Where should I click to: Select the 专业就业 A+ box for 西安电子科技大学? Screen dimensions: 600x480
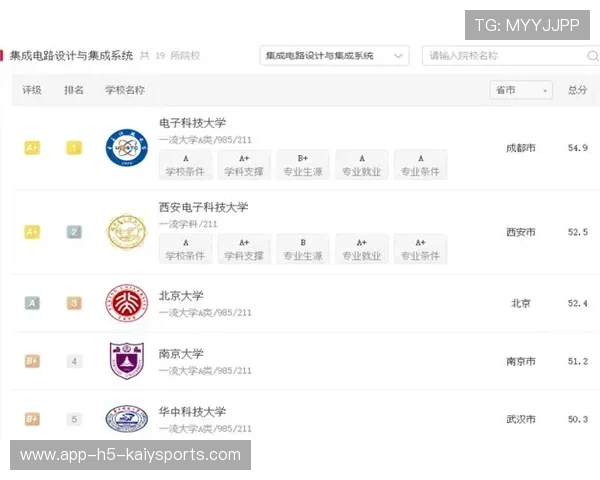click(x=361, y=249)
